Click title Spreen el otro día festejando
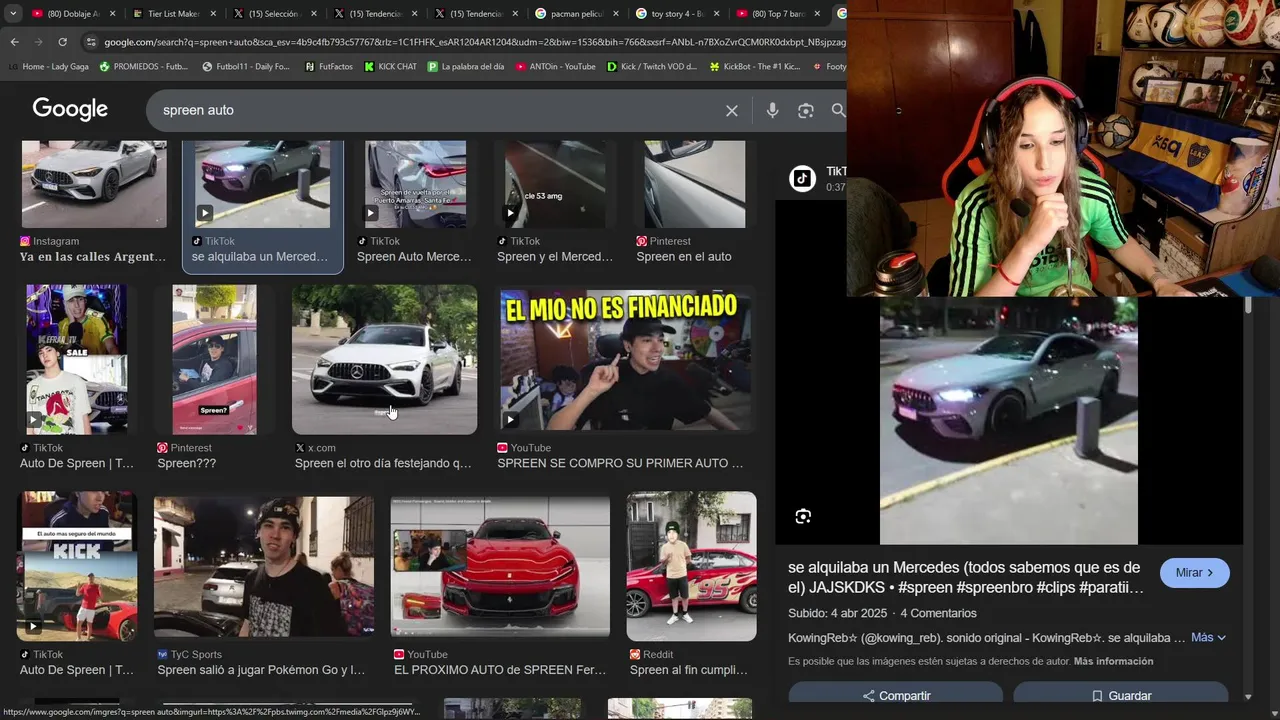Screen dimensions: 1280x720 [383, 463]
